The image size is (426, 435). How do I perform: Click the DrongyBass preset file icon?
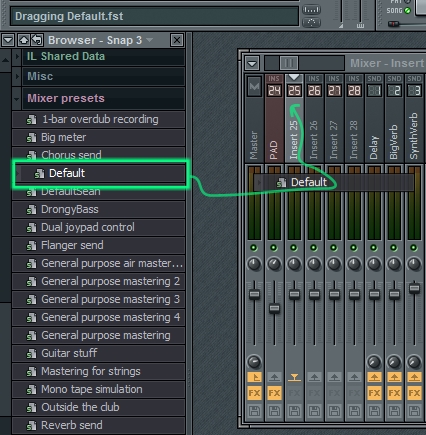pos(31,210)
